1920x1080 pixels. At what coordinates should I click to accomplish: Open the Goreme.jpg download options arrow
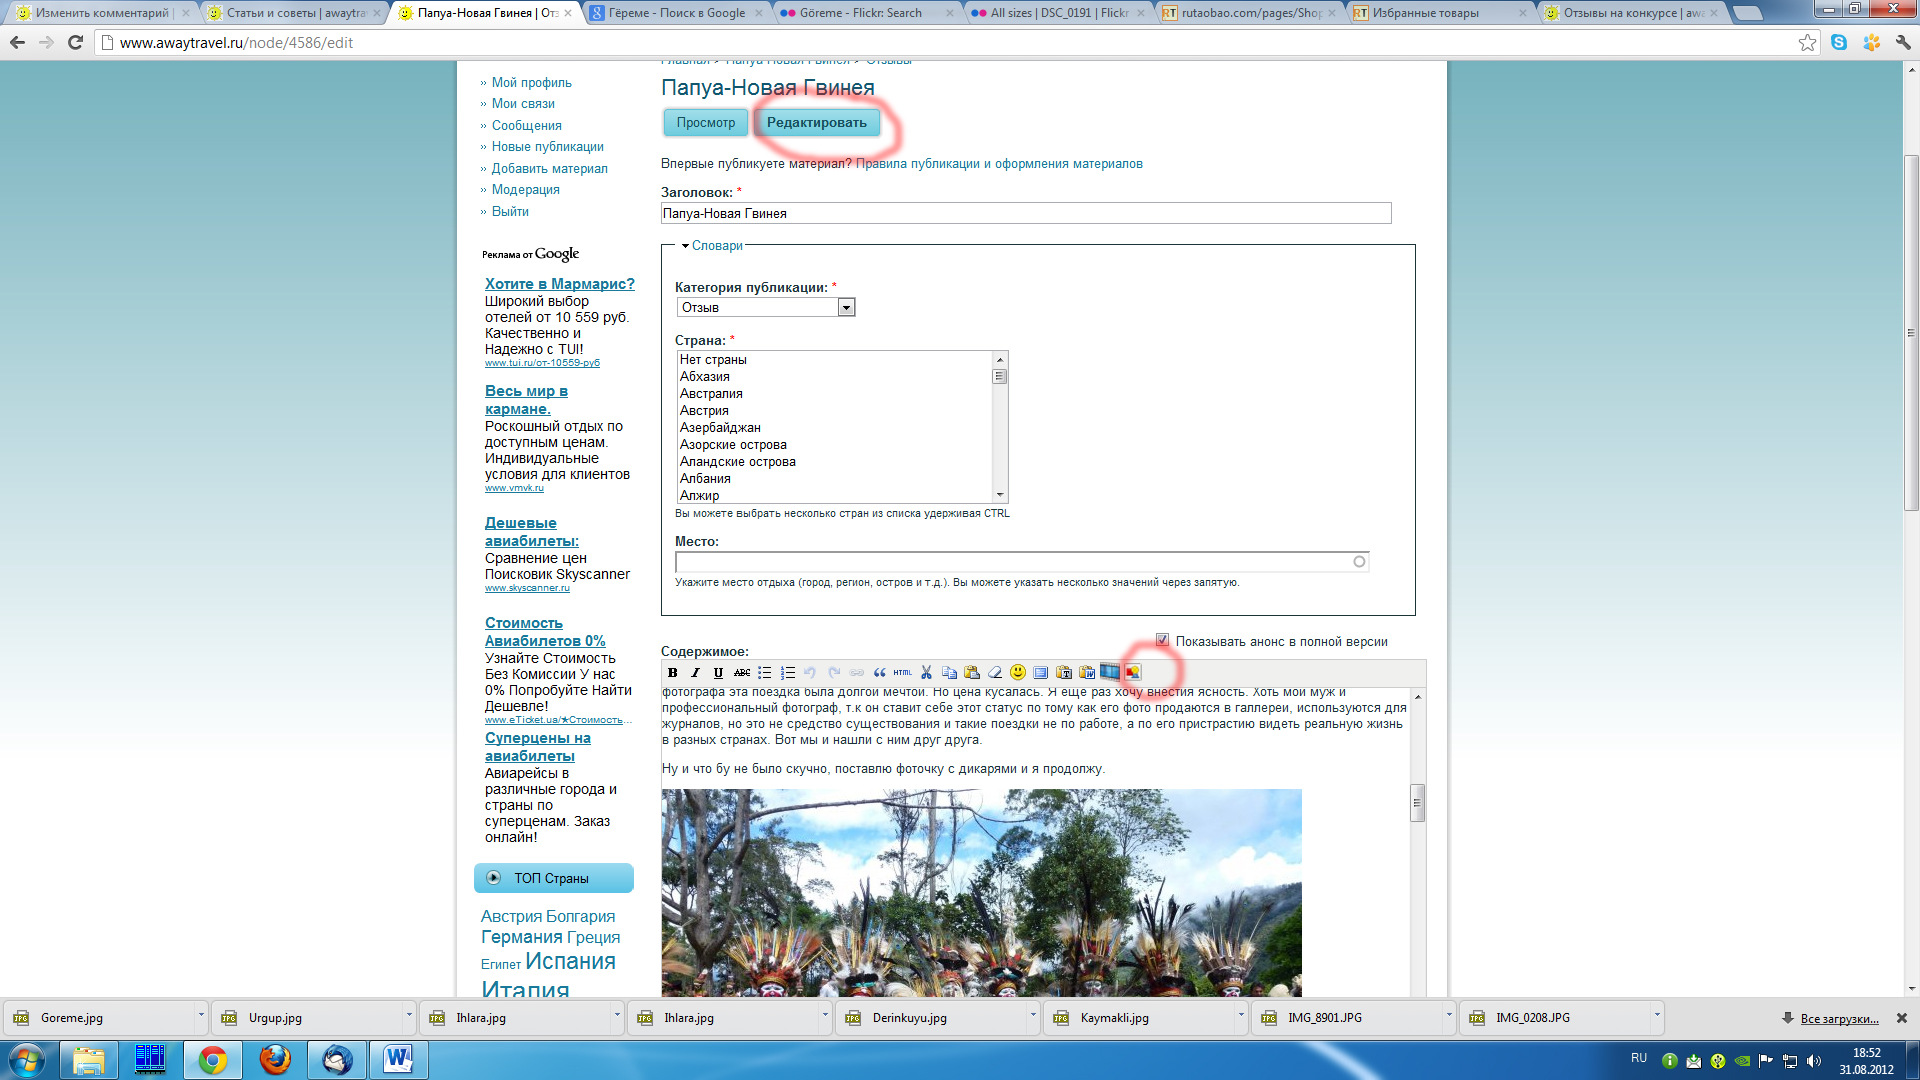[x=200, y=1017]
